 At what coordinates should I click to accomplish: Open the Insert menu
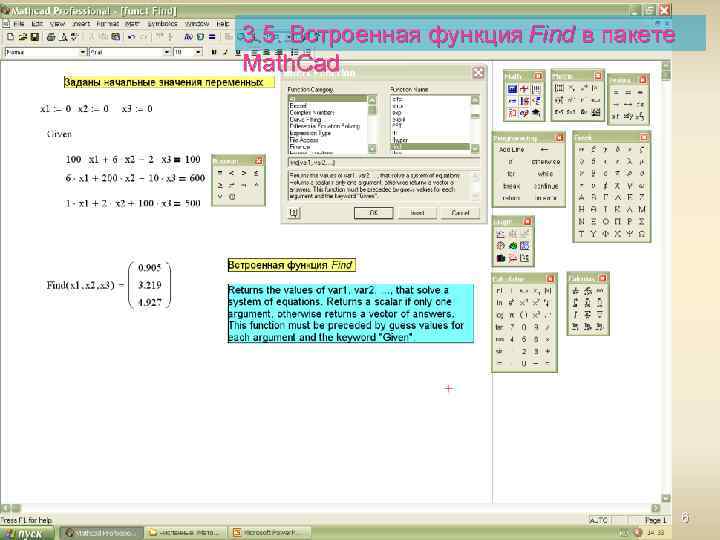(x=81, y=23)
